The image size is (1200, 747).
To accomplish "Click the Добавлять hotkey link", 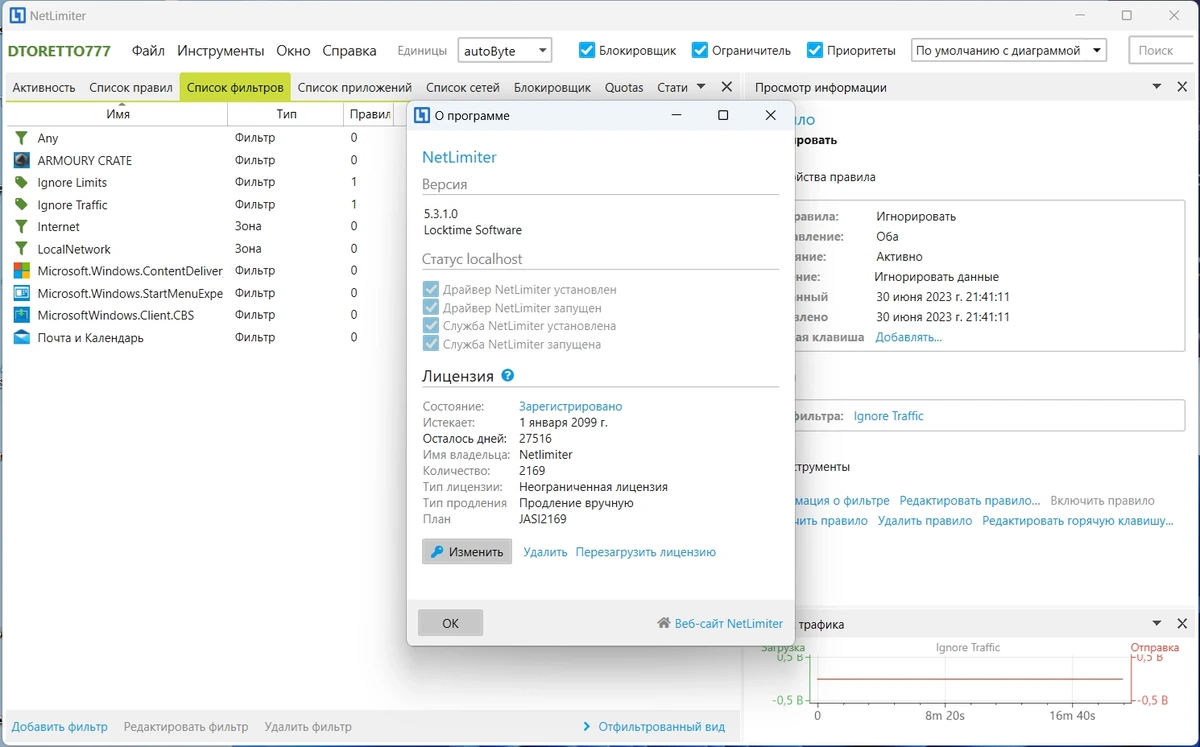I will coord(909,337).
